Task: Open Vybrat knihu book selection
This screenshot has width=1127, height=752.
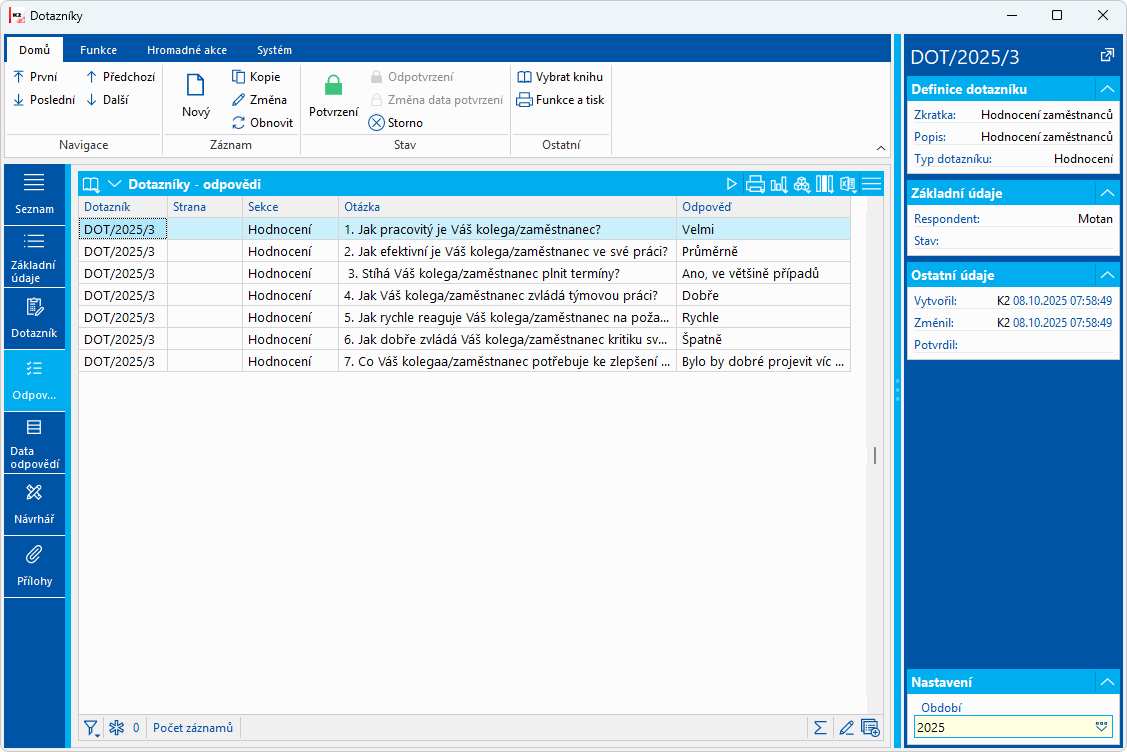Action: pos(561,77)
